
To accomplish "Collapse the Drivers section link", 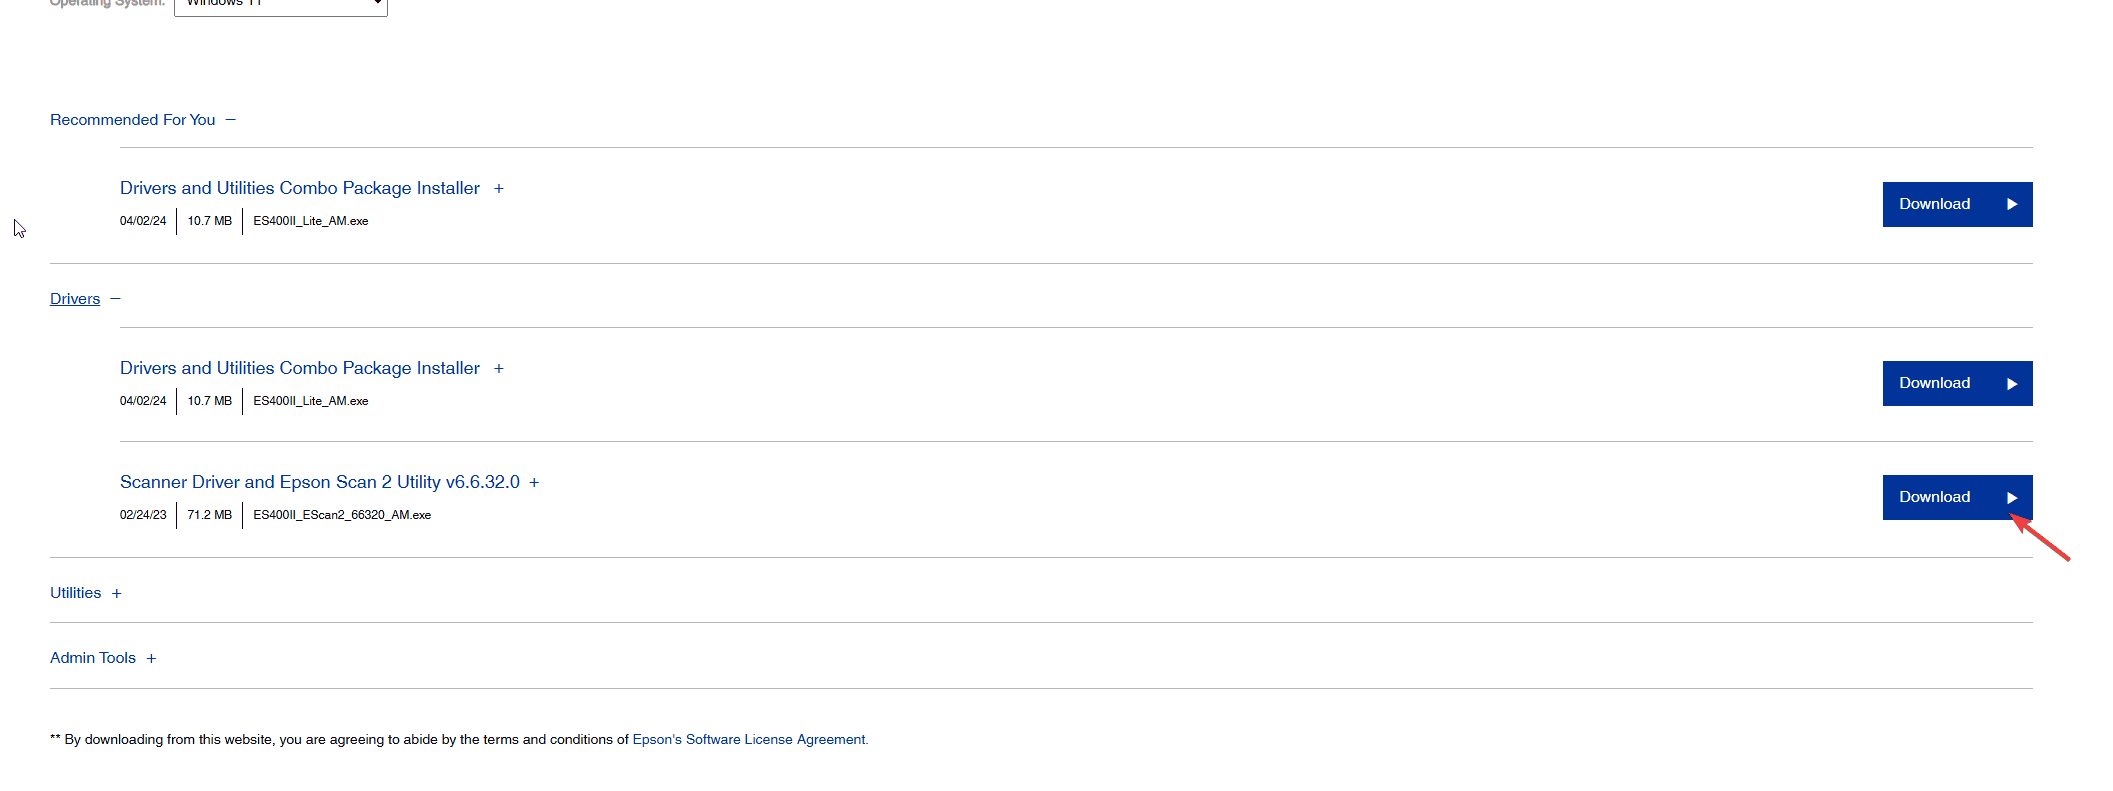I will [x=75, y=299].
